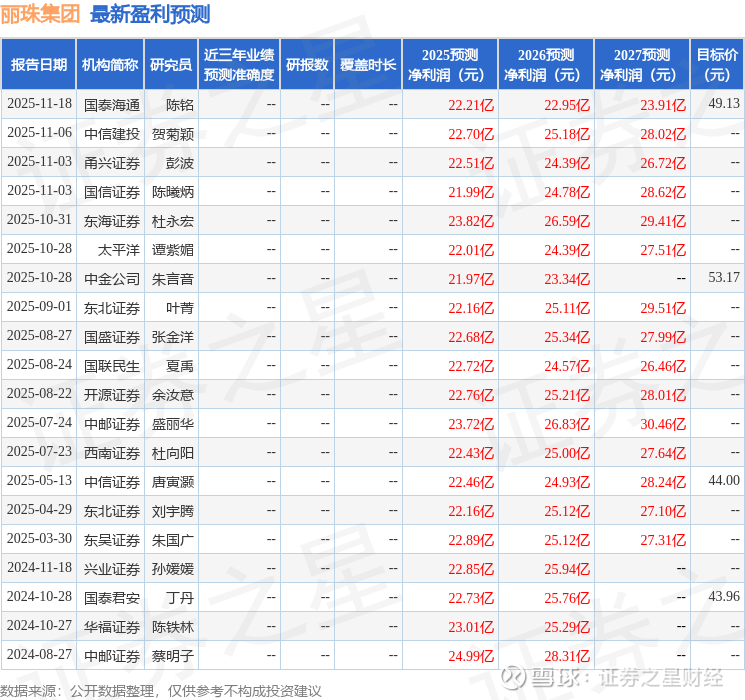Click the target price 53.17
The height and width of the screenshot is (700, 745).
point(724,277)
